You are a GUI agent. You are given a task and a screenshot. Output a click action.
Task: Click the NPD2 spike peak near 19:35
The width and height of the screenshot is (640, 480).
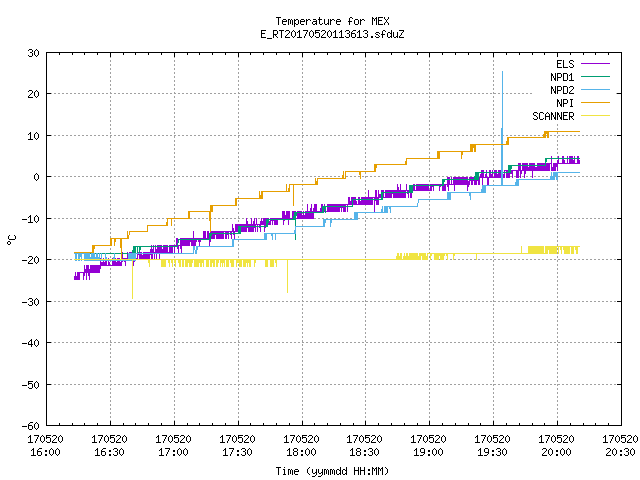coord(502,72)
